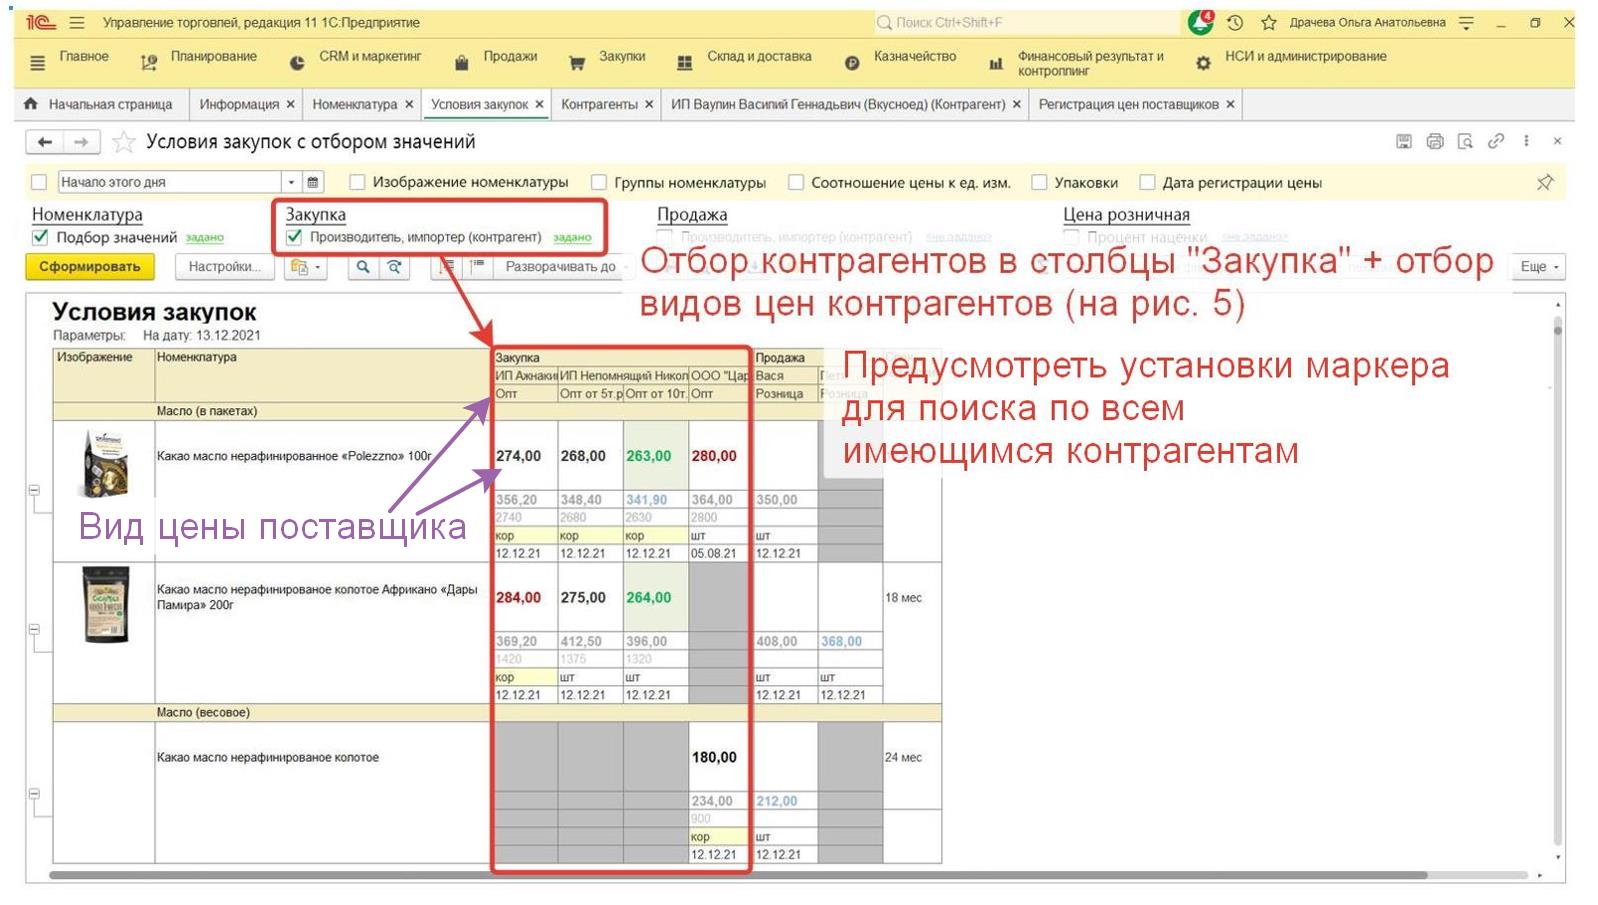Copy link to report via chain icon
The height and width of the screenshot is (905, 1598).
(x=1496, y=142)
